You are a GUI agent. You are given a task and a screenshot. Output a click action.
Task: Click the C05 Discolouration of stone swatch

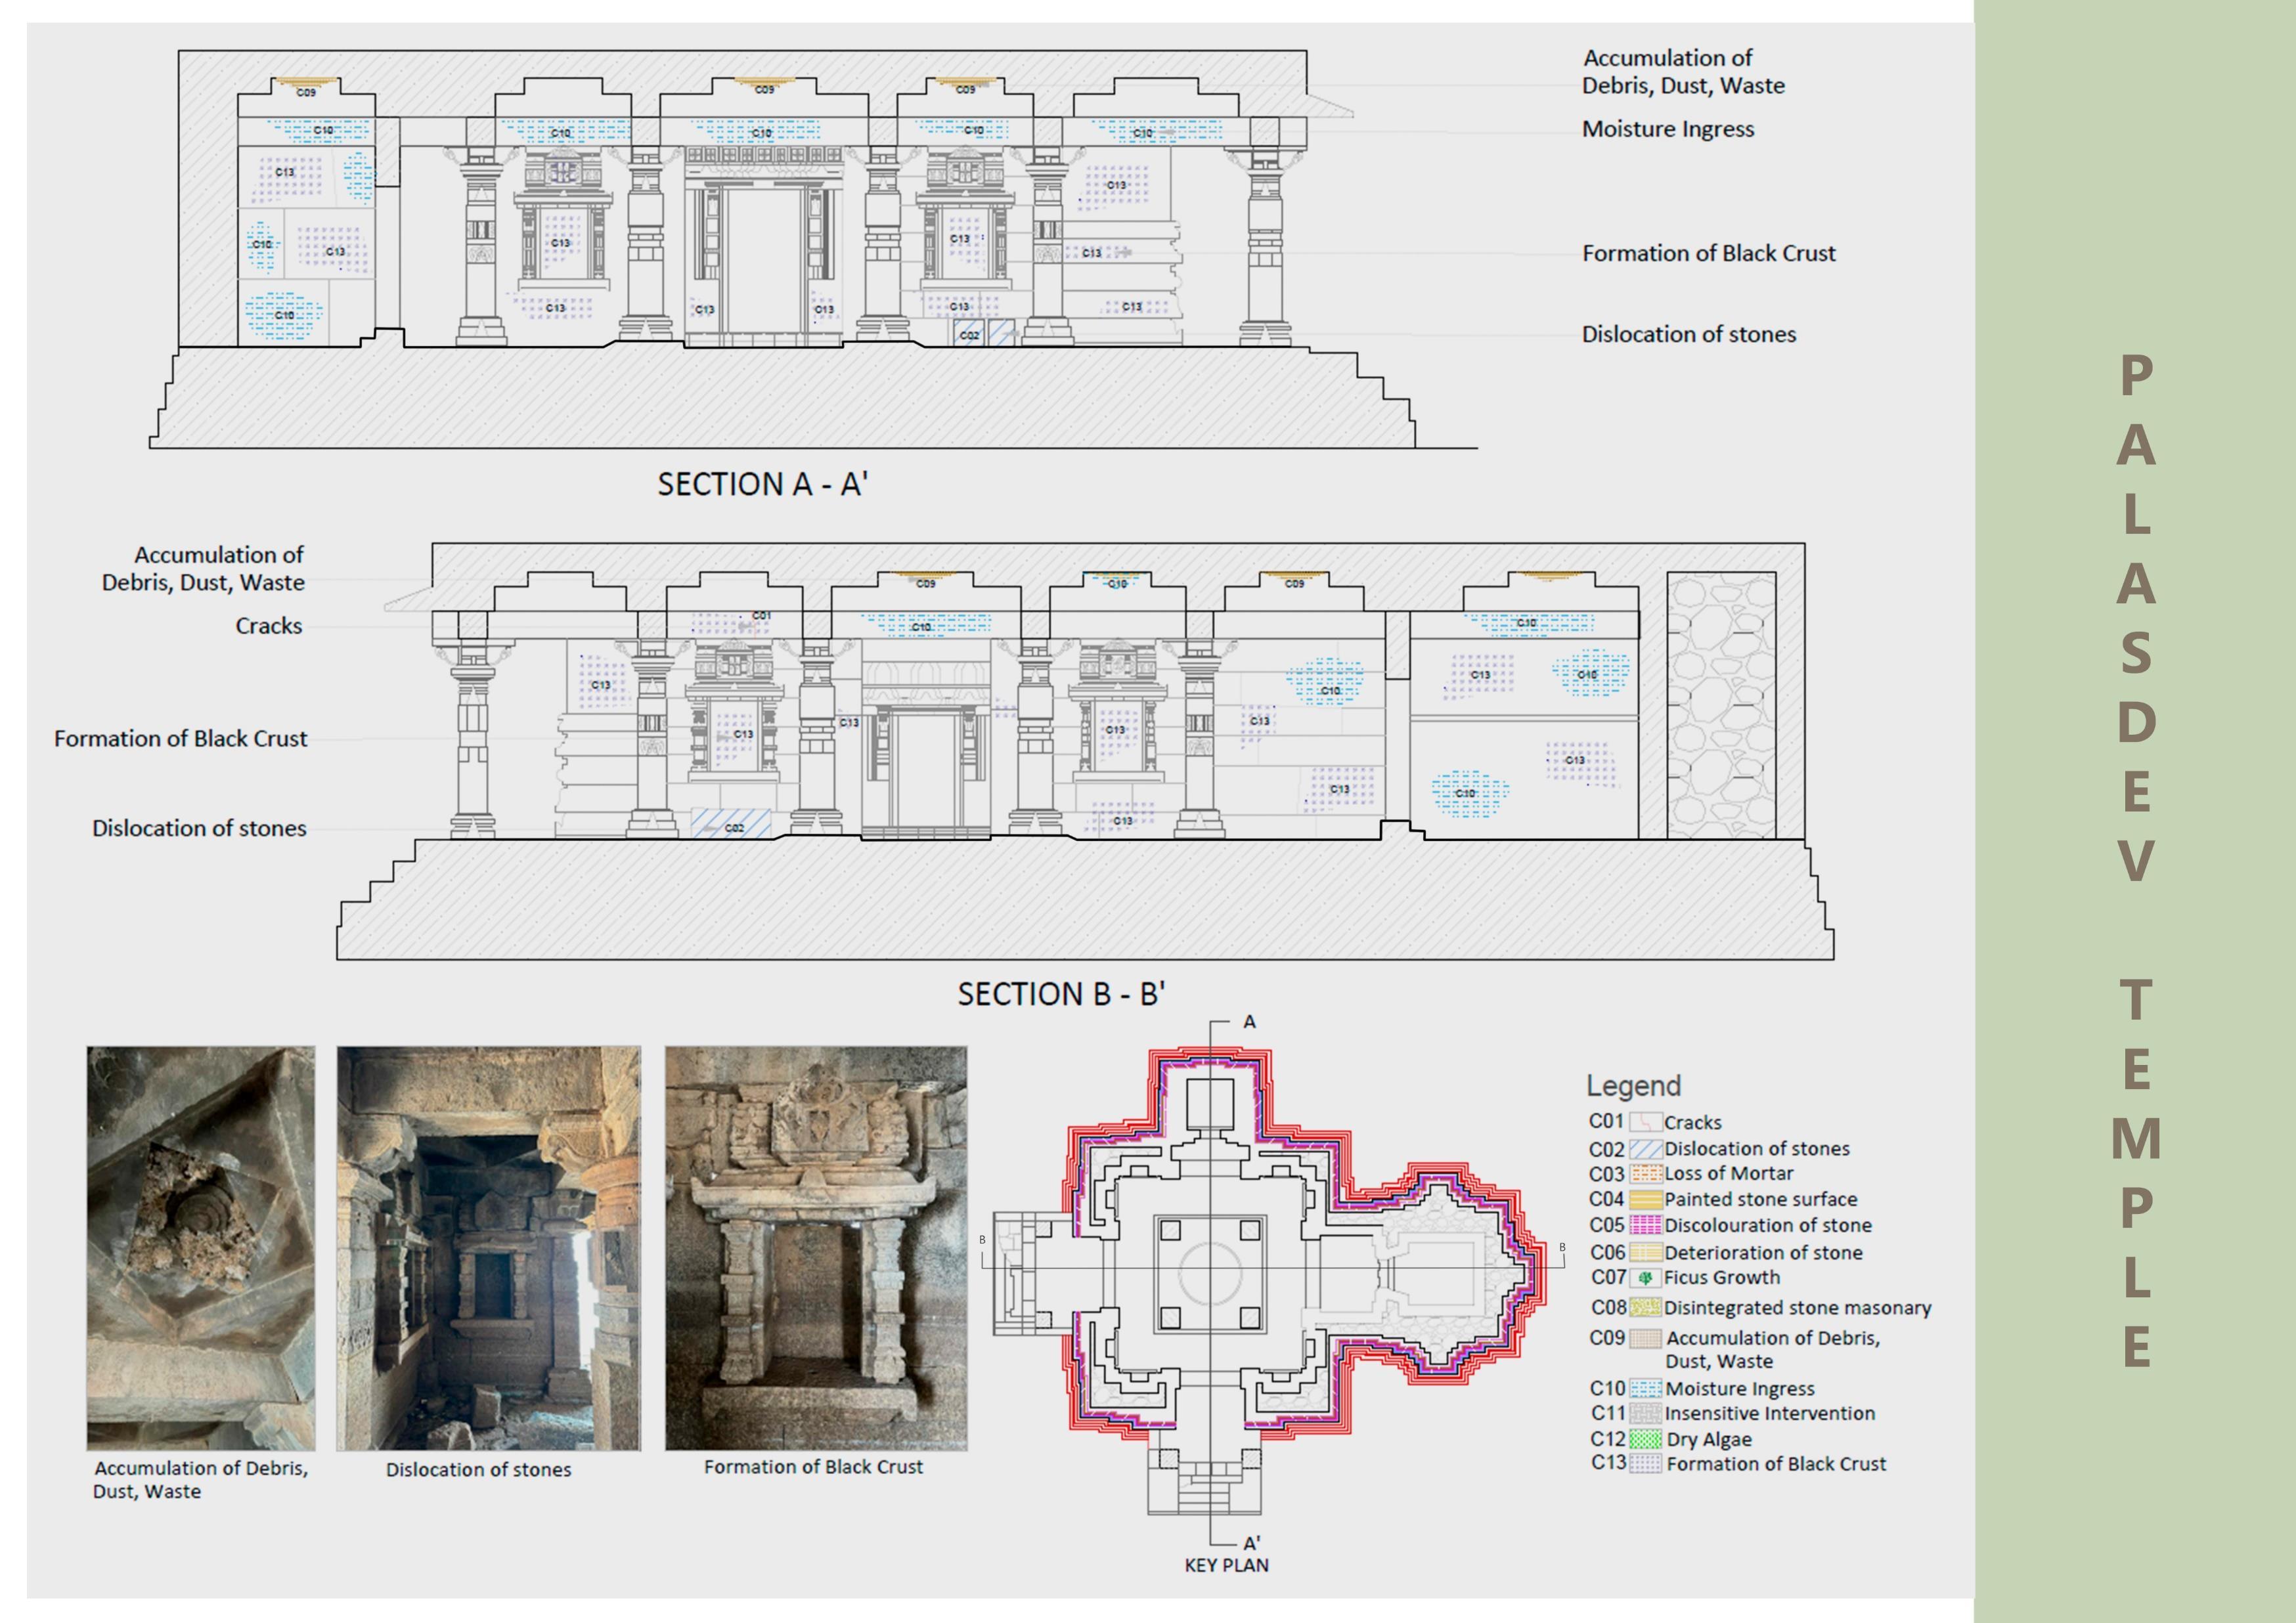(1646, 1225)
